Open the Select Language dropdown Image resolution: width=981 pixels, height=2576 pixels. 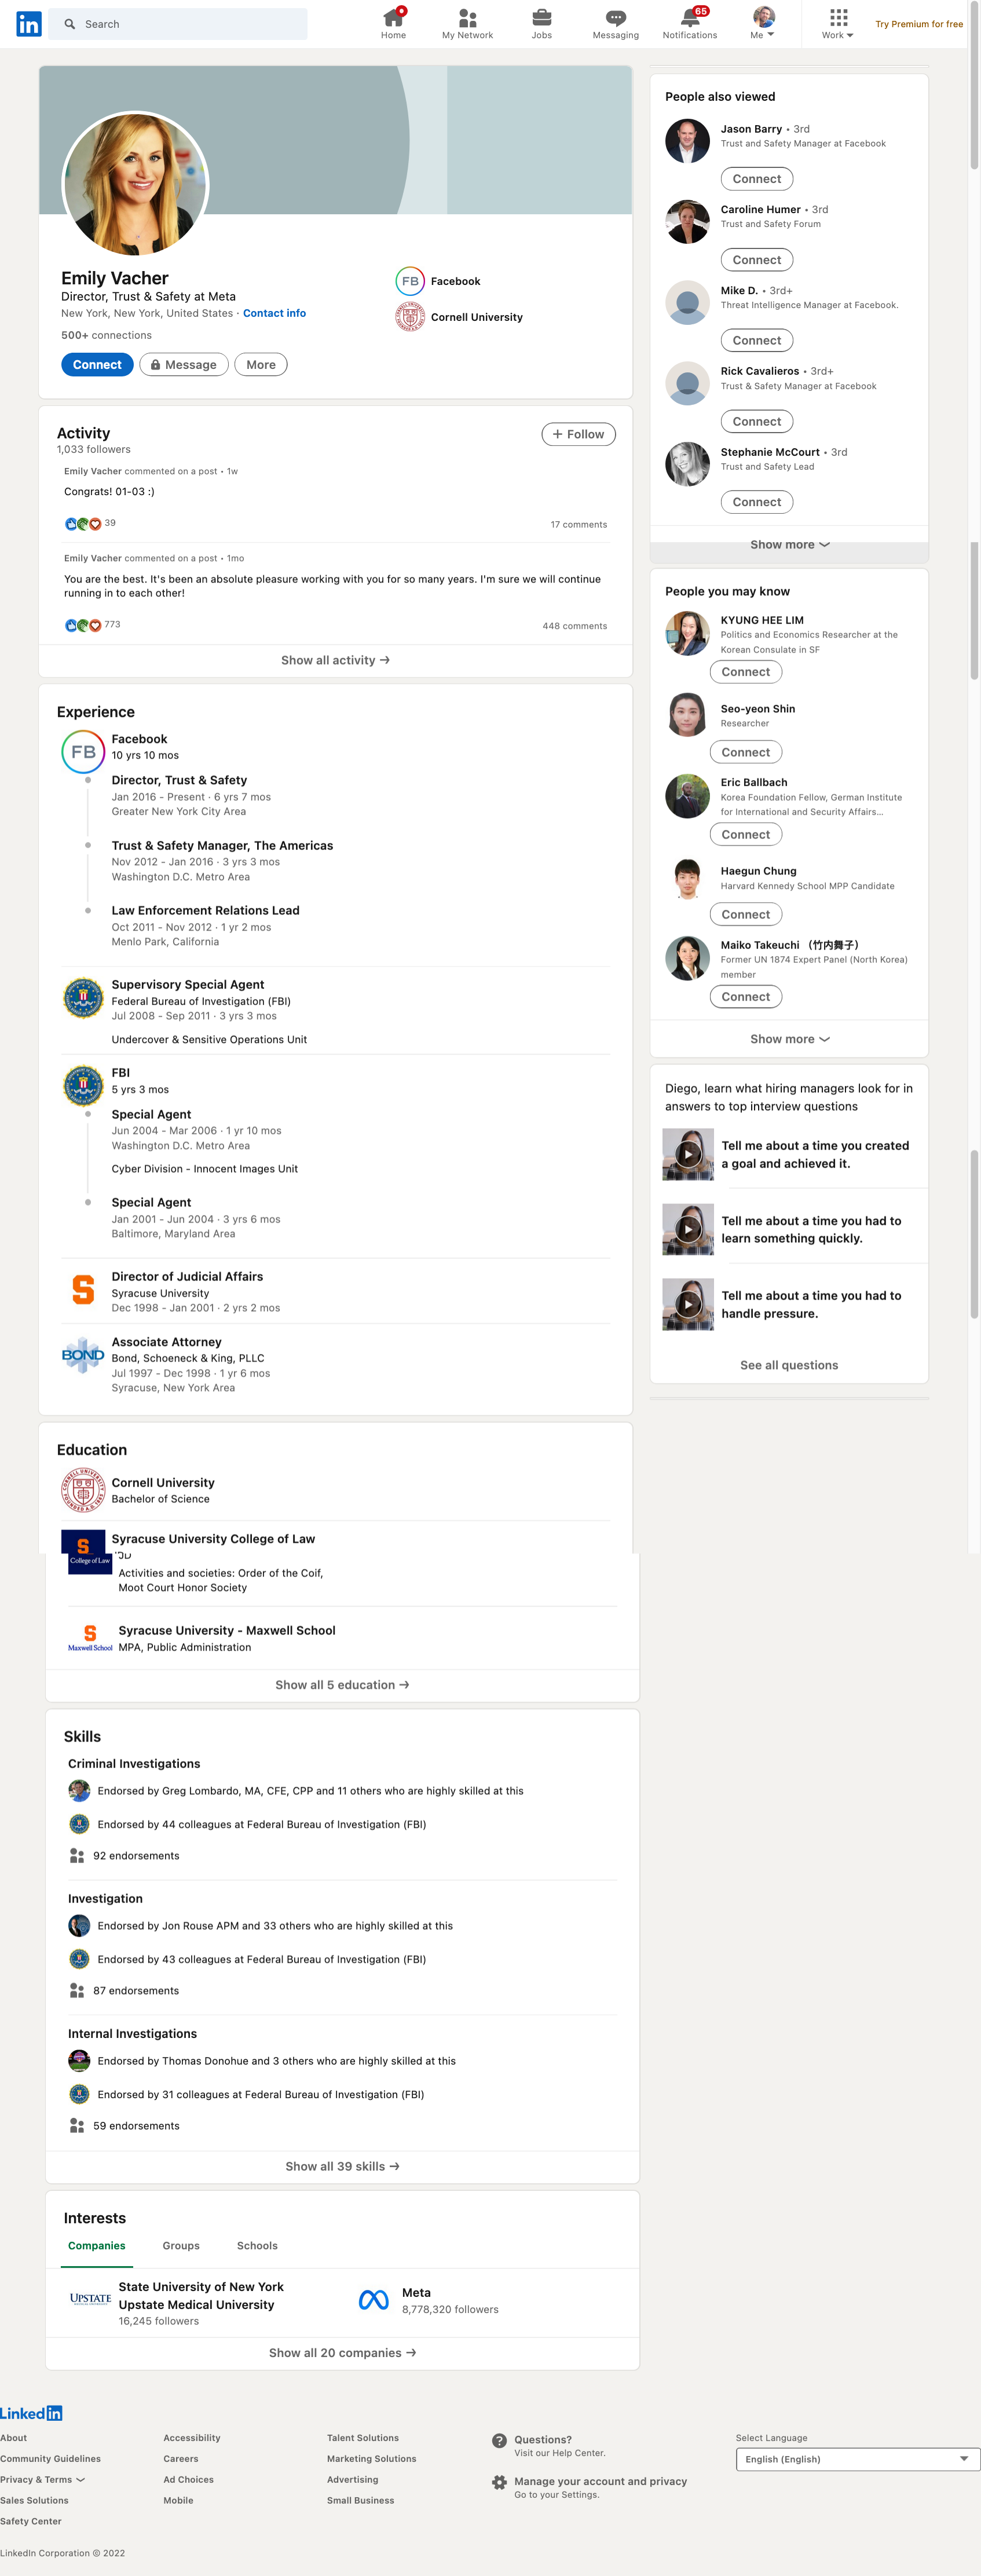pyautogui.click(x=857, y=2458)
